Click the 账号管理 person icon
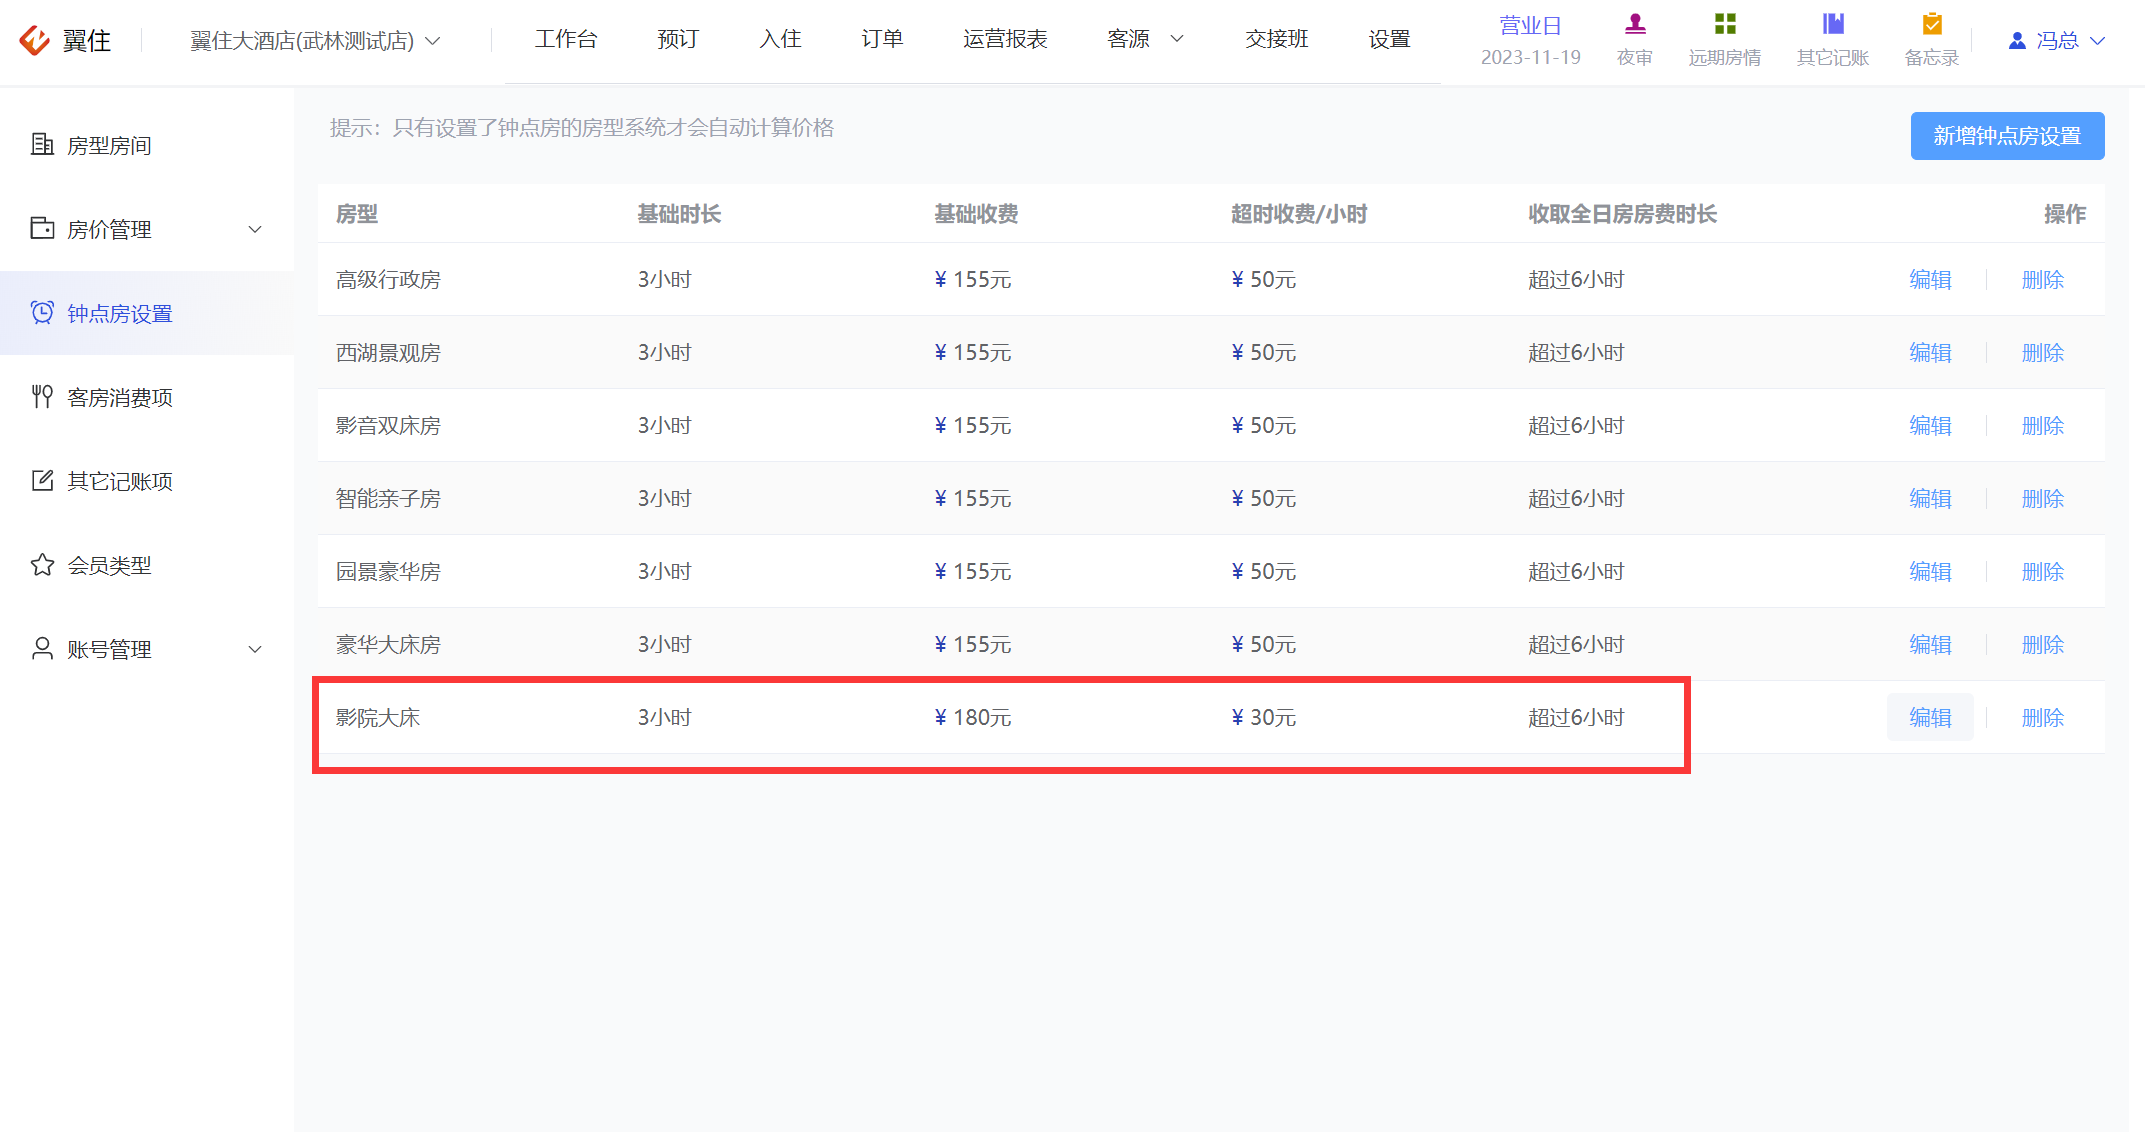Screen dimensions: 2145x1132 pyautogui.click(x=42, y=649)
